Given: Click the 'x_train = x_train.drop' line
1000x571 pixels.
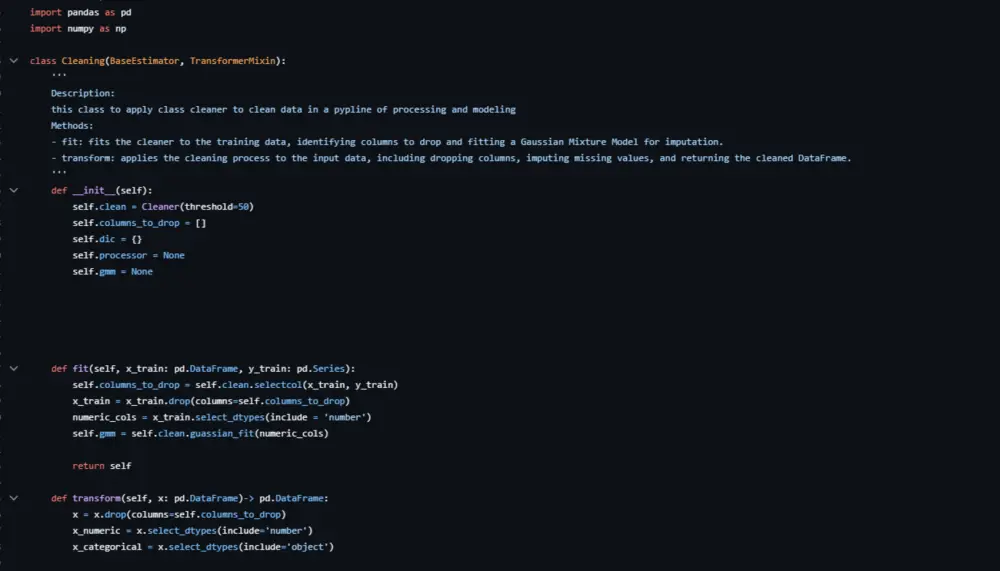Looking at the screenshot, I should point(211,401).
